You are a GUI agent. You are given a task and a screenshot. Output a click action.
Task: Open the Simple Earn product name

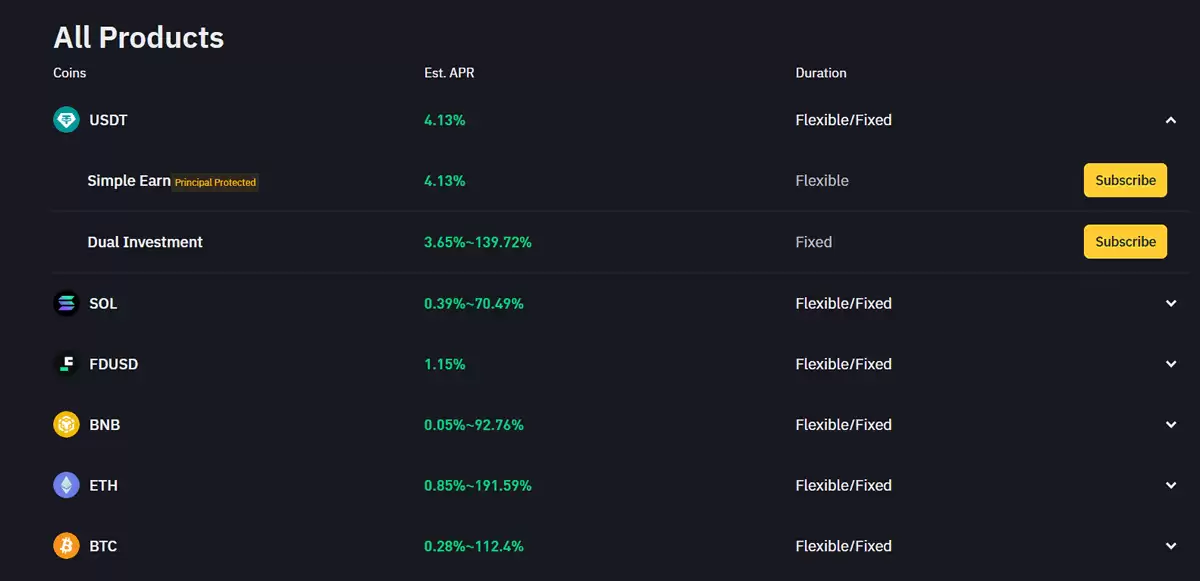pyautogui.click(x=129, y=181)
